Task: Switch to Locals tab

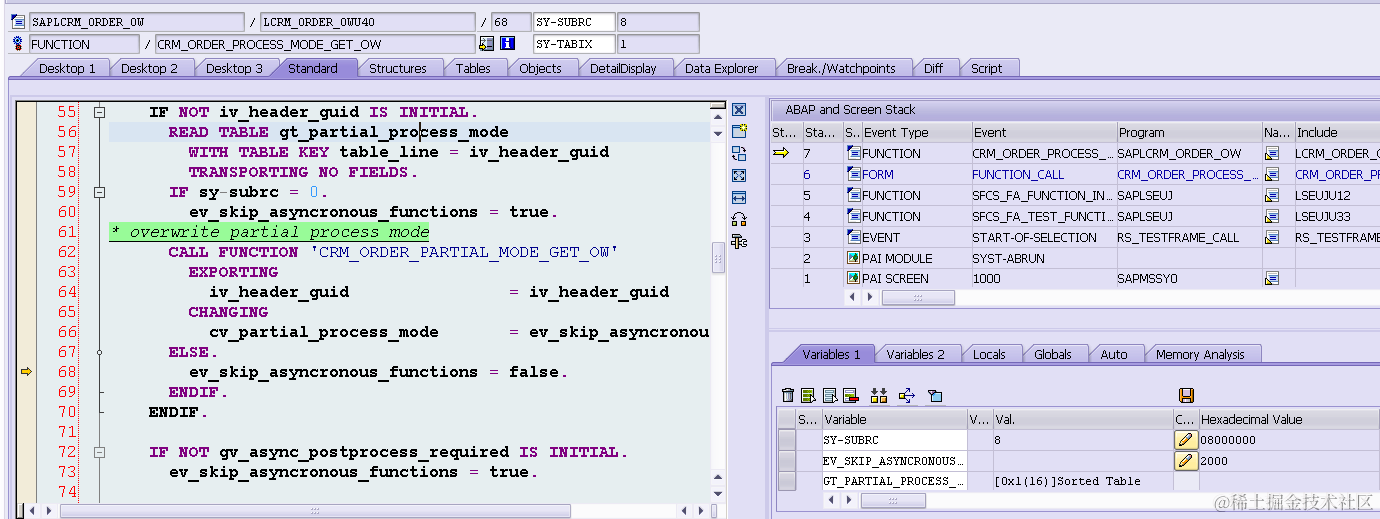Action: tap(989, 354)
